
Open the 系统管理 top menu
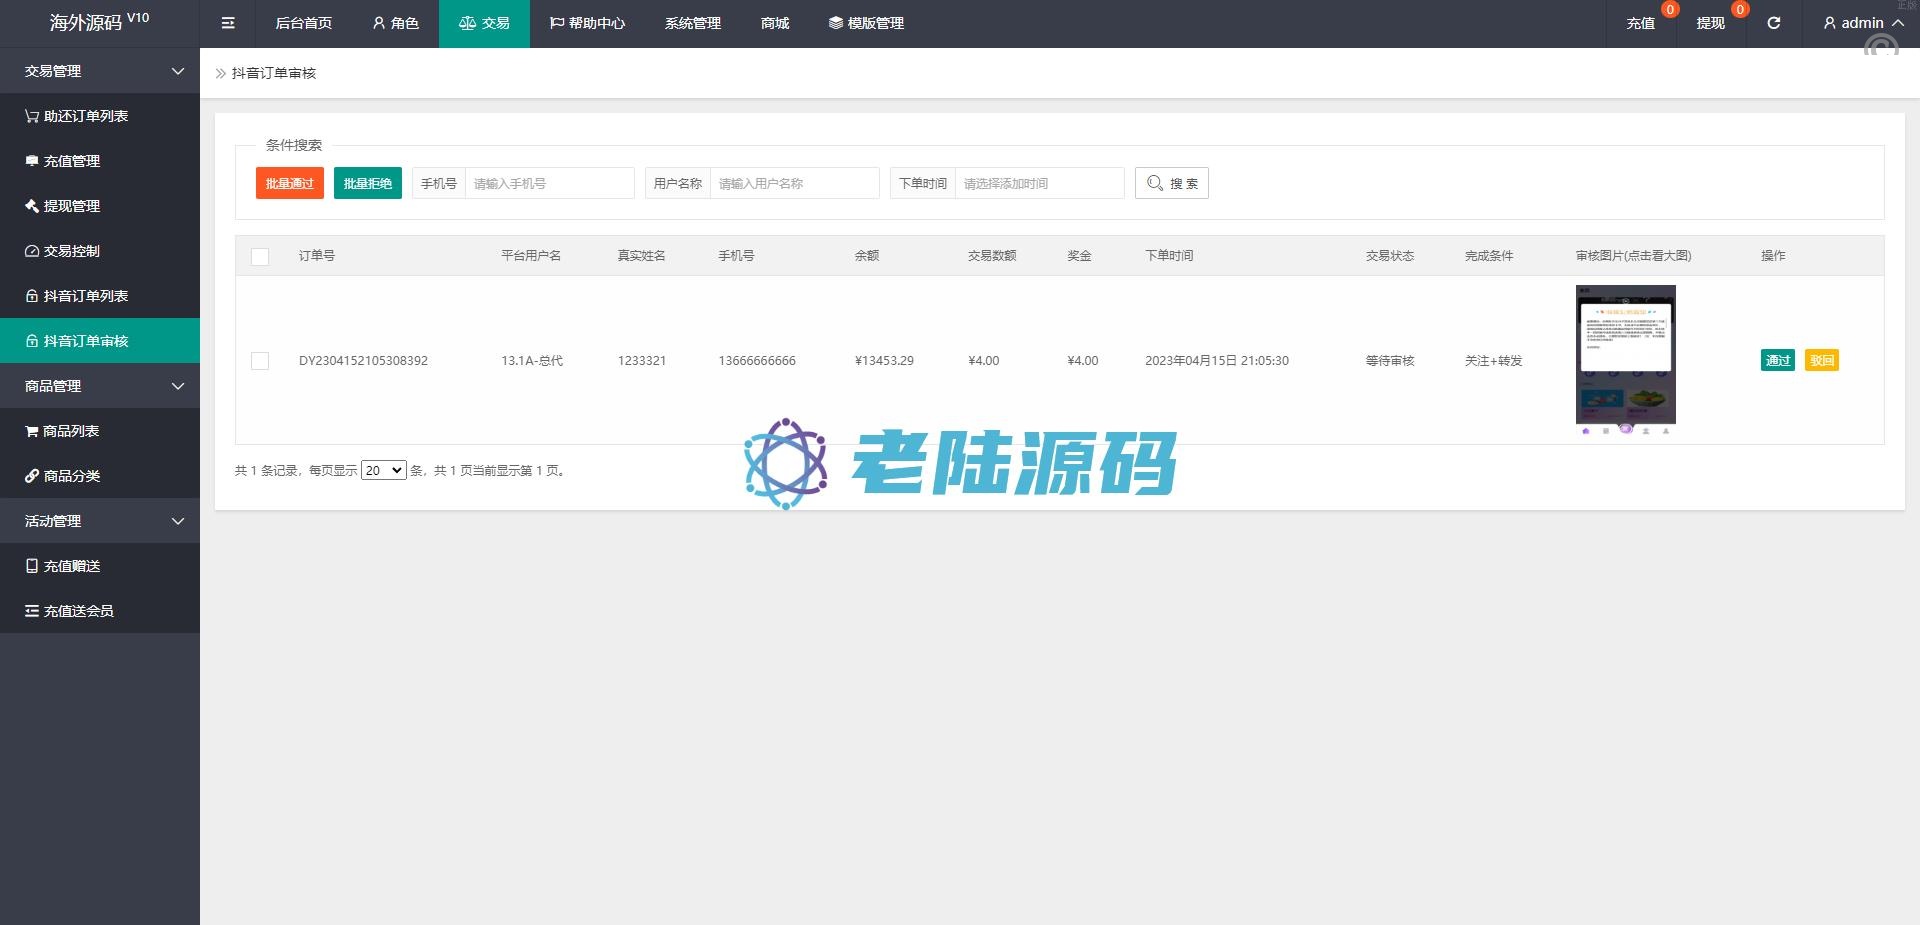[x=692, y=23]
